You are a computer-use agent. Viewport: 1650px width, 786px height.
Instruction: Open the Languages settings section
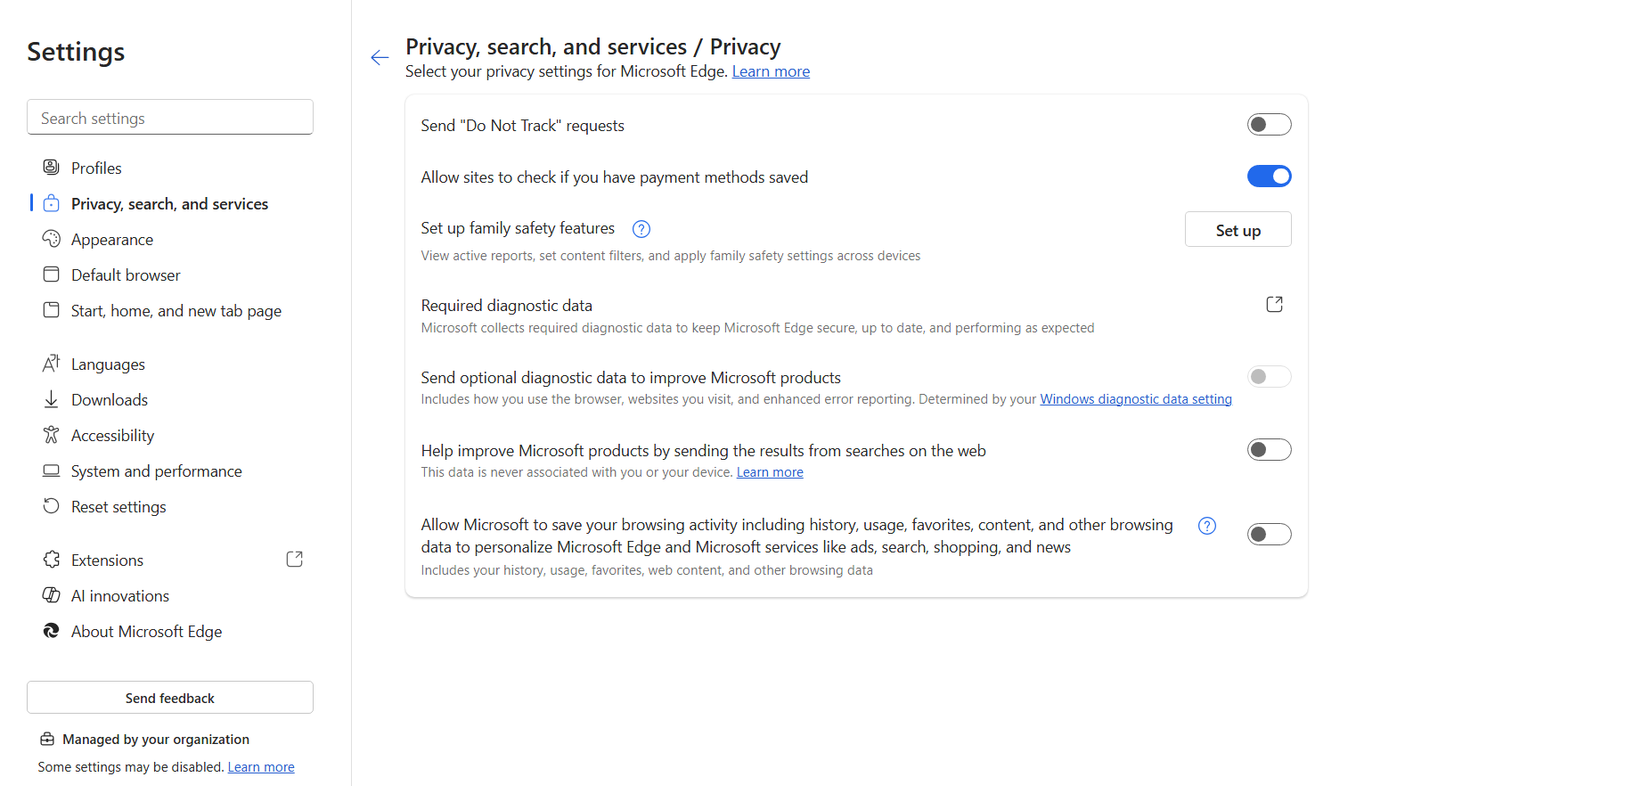coord(107,363)
